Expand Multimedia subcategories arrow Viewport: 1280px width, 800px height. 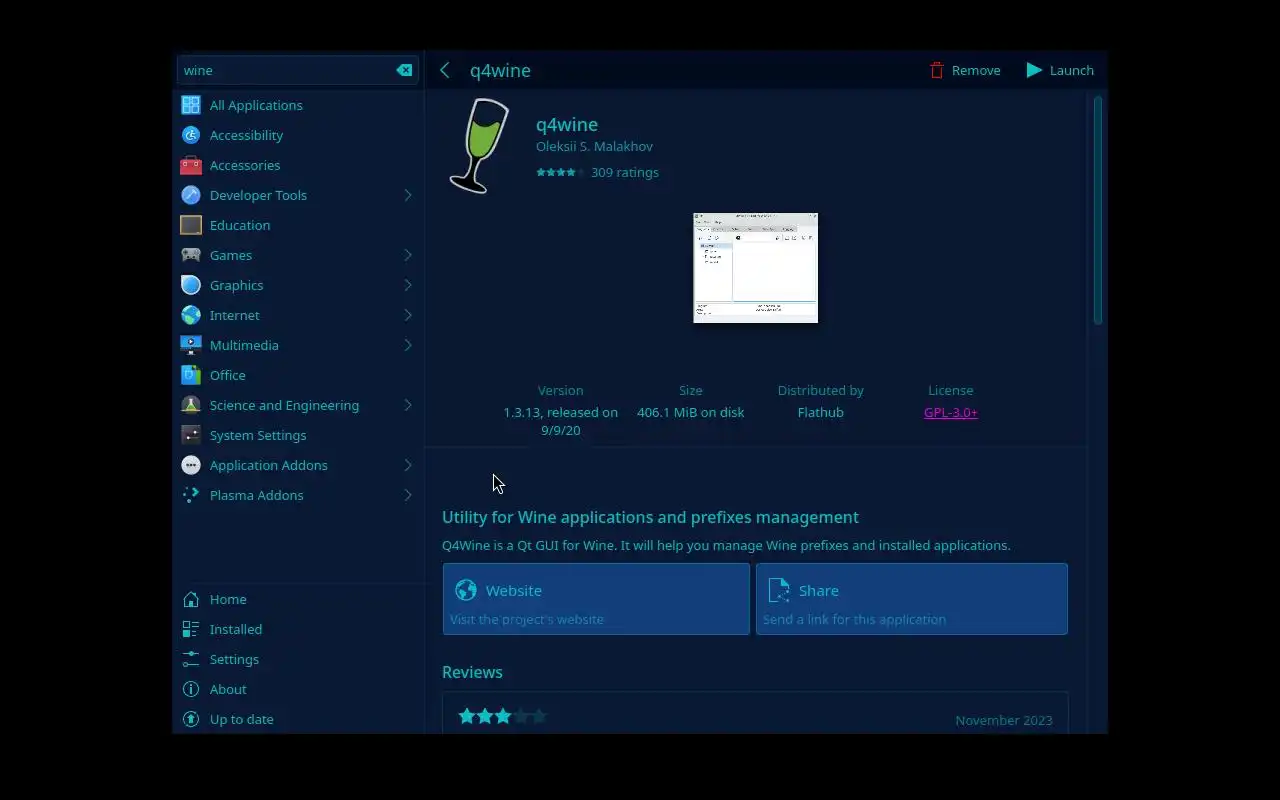click(408, 345)
